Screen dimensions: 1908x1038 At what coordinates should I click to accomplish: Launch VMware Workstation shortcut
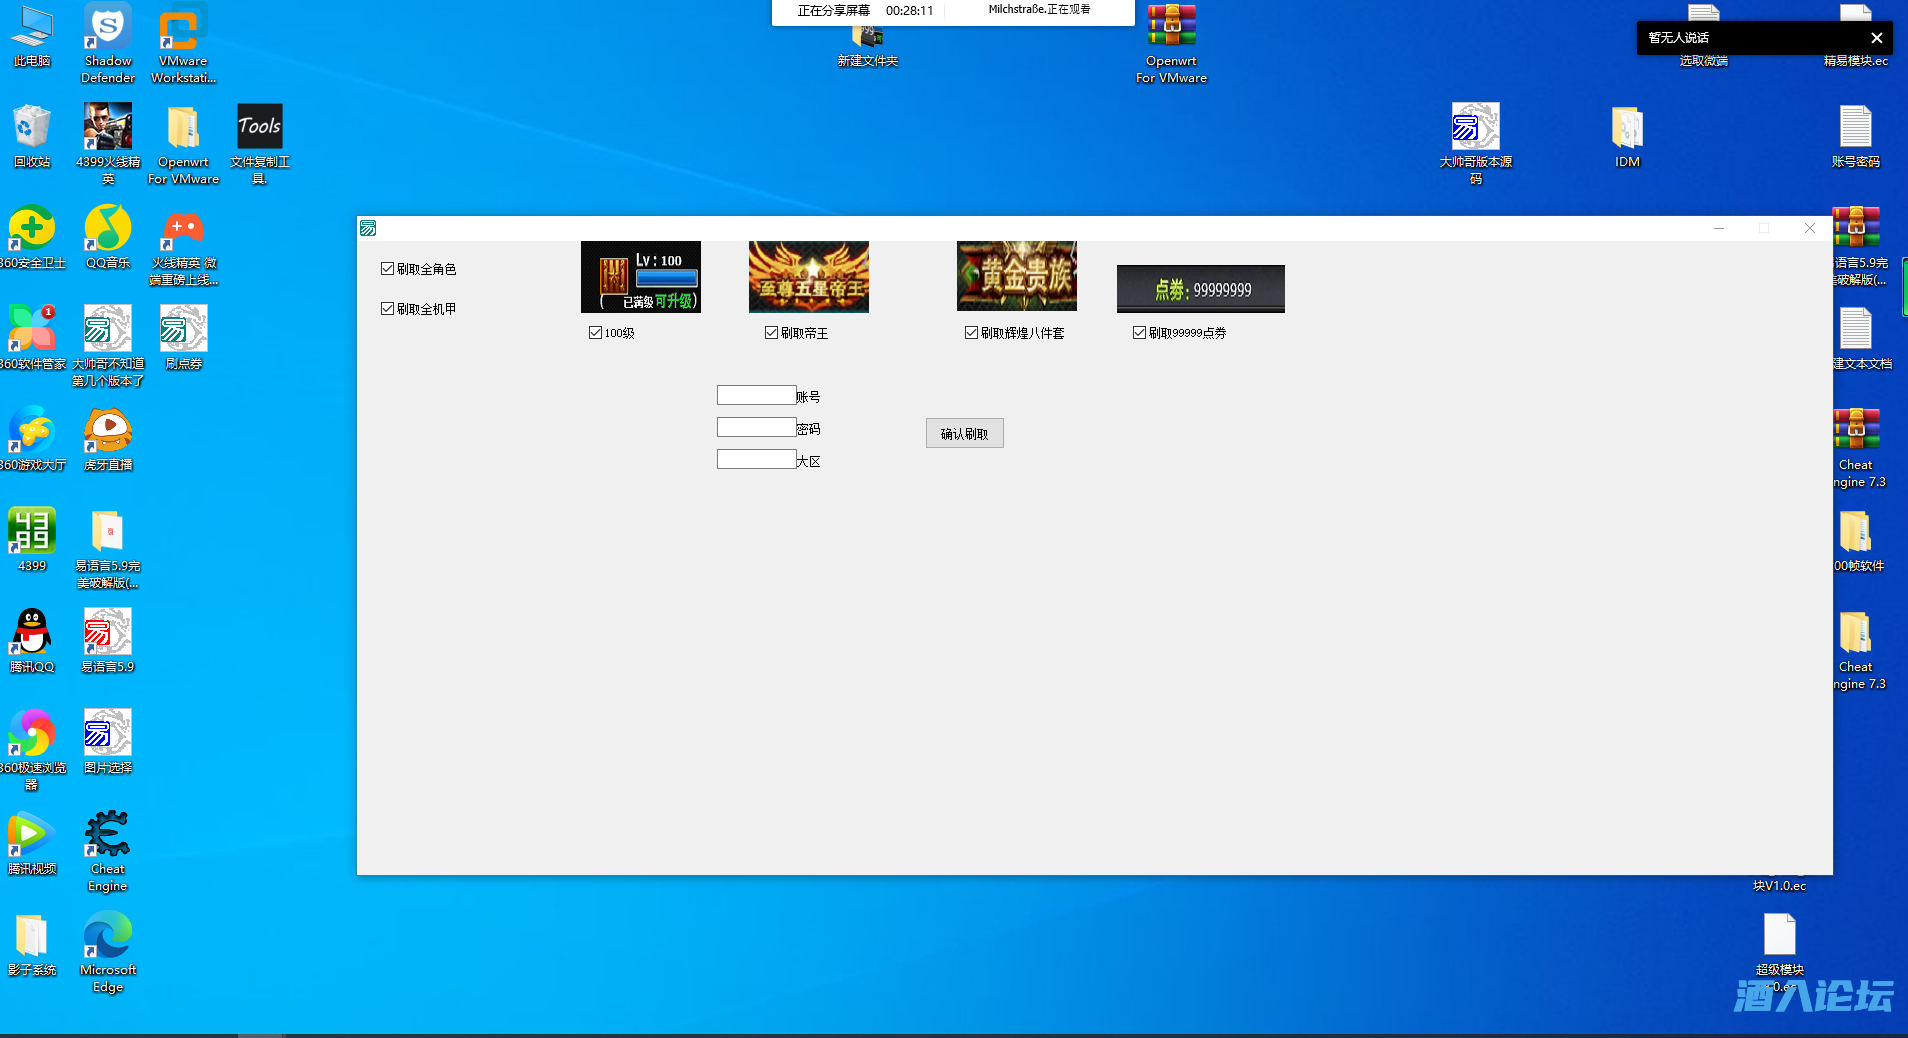(183, 30)
